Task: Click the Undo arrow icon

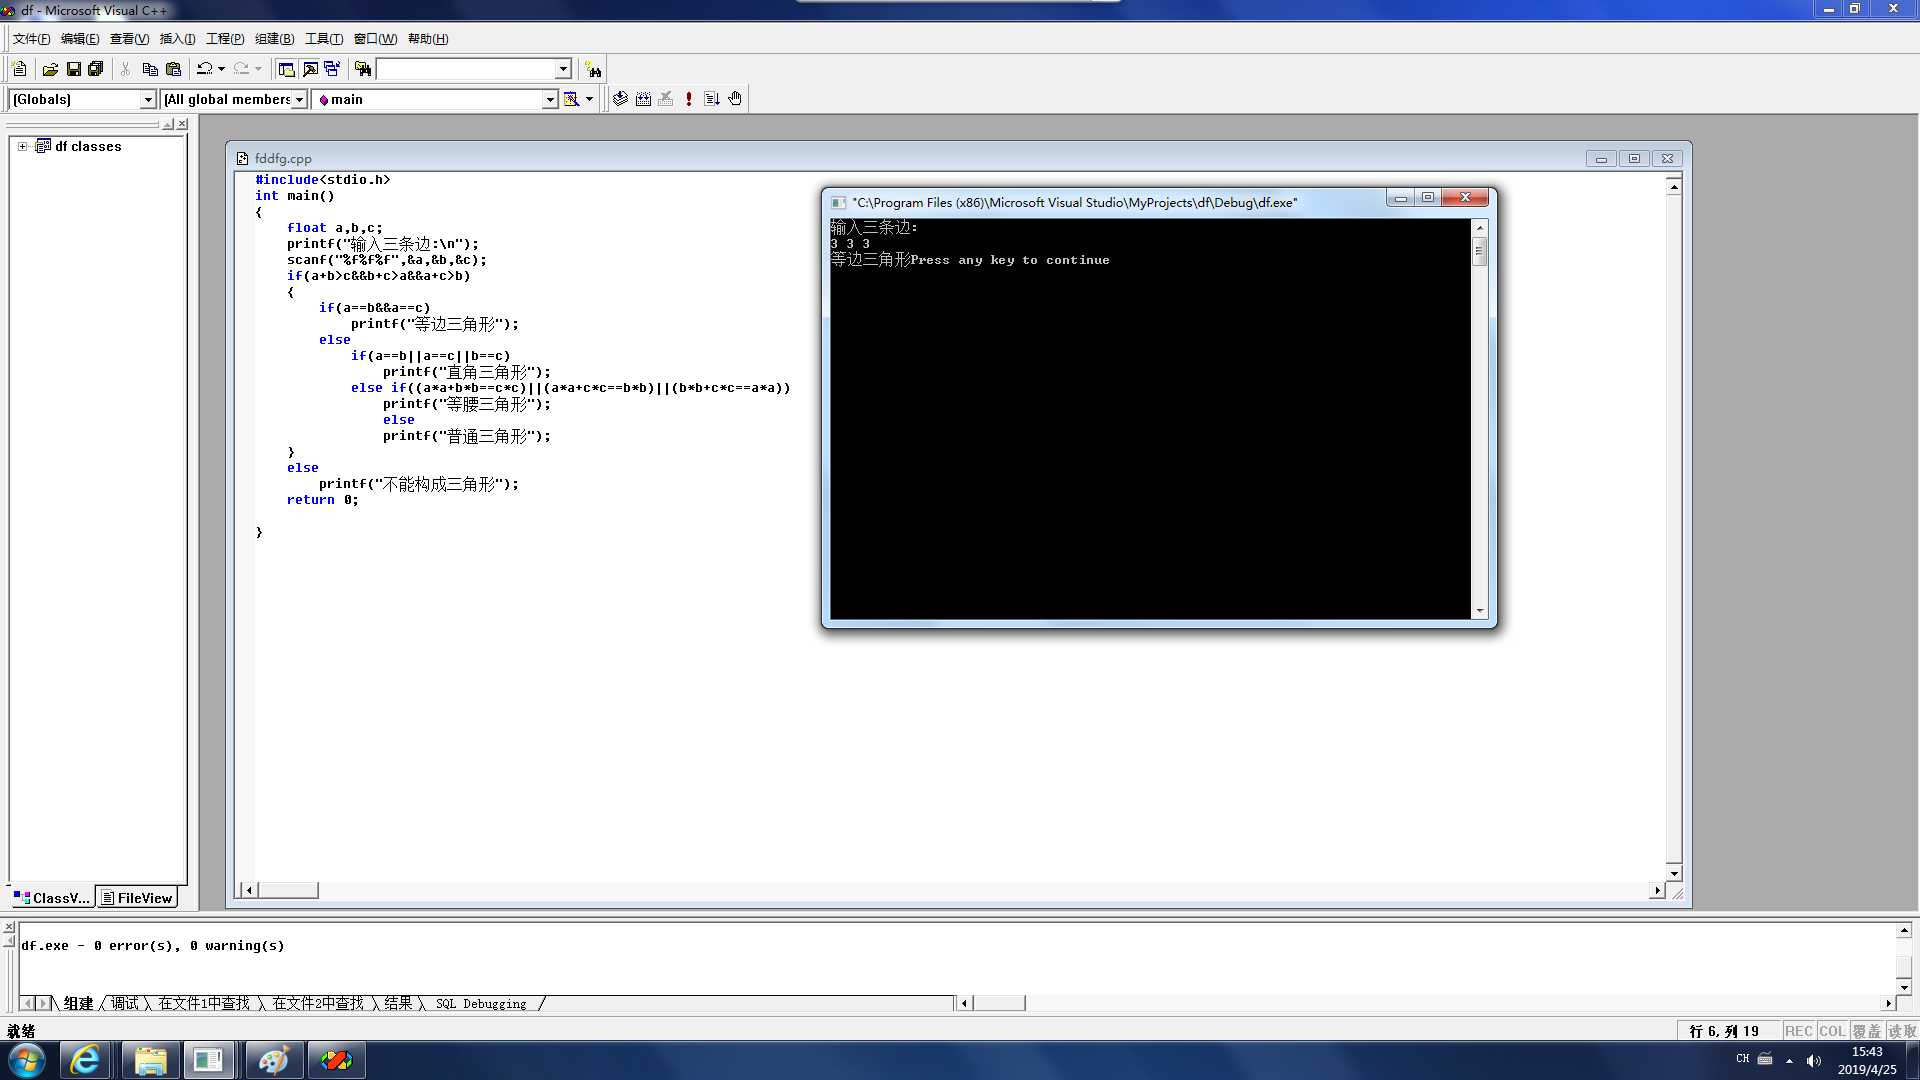Action: click(204, 69)
